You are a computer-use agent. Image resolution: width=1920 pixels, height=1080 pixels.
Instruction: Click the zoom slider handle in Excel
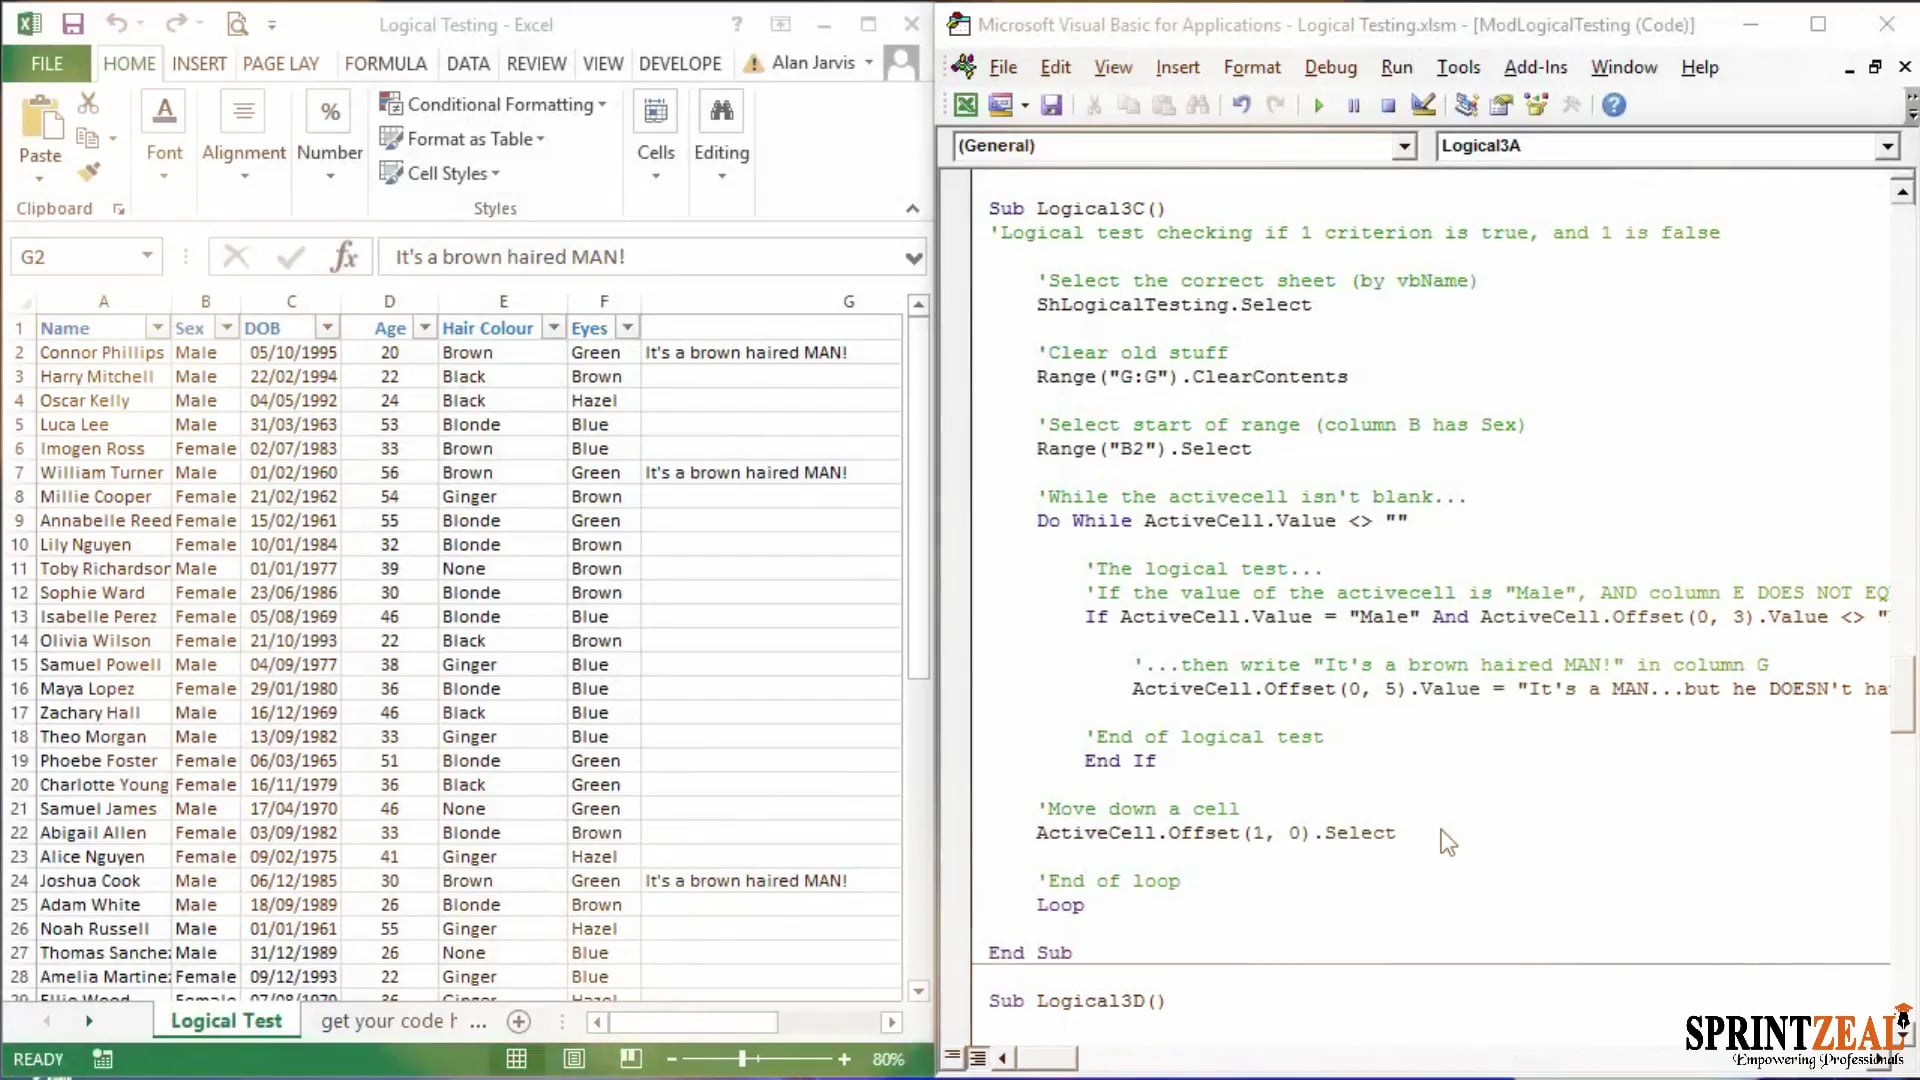tap(742, 1058)
